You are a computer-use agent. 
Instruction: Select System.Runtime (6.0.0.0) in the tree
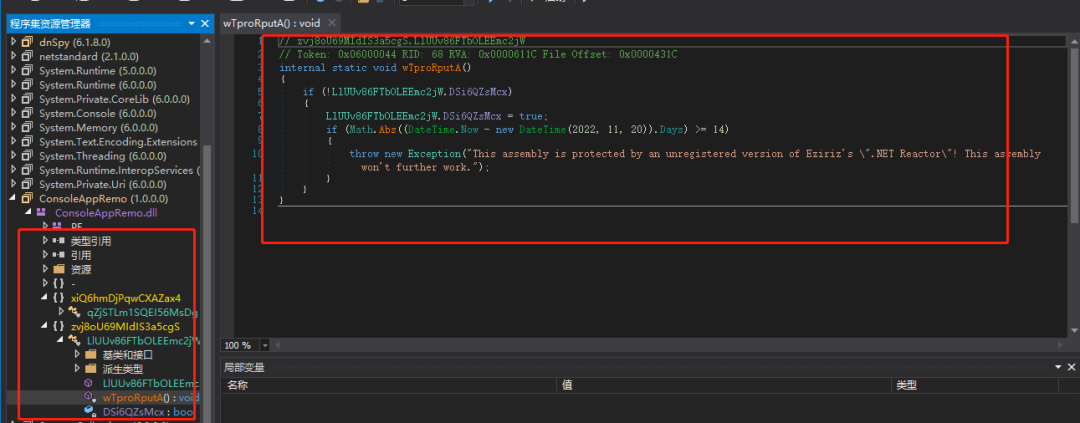(x=97, y=85)
